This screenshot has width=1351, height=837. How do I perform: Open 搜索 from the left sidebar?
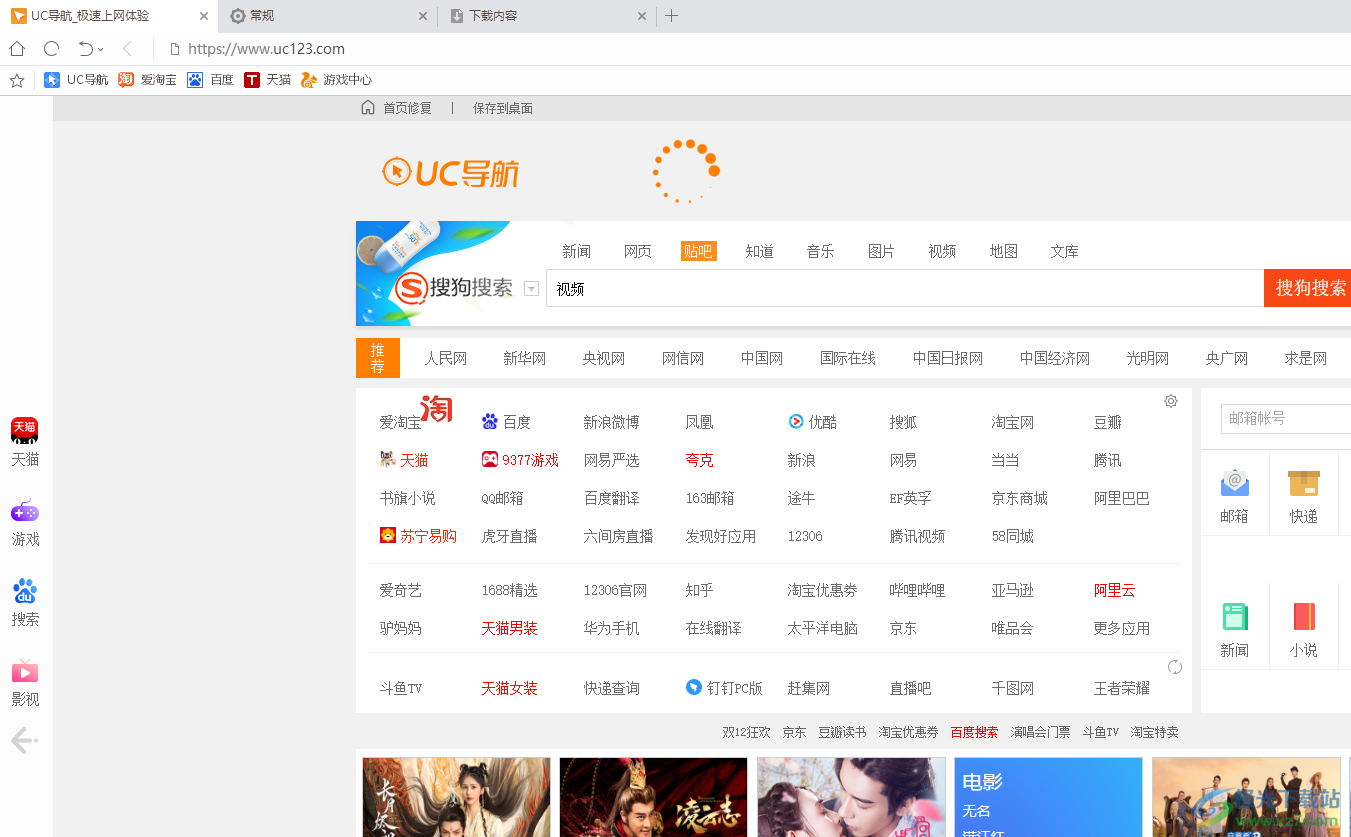25,603
